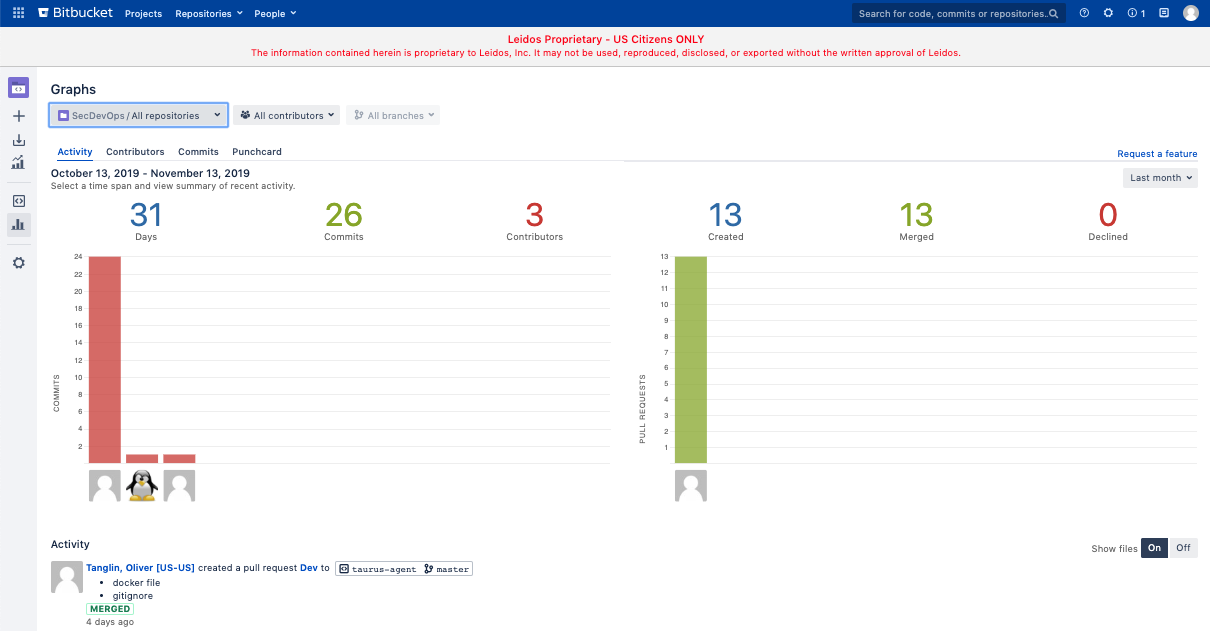The image size is (1210, 631).
Task: Click the Clone download icon in sidebar
Action: pos(18,140)
